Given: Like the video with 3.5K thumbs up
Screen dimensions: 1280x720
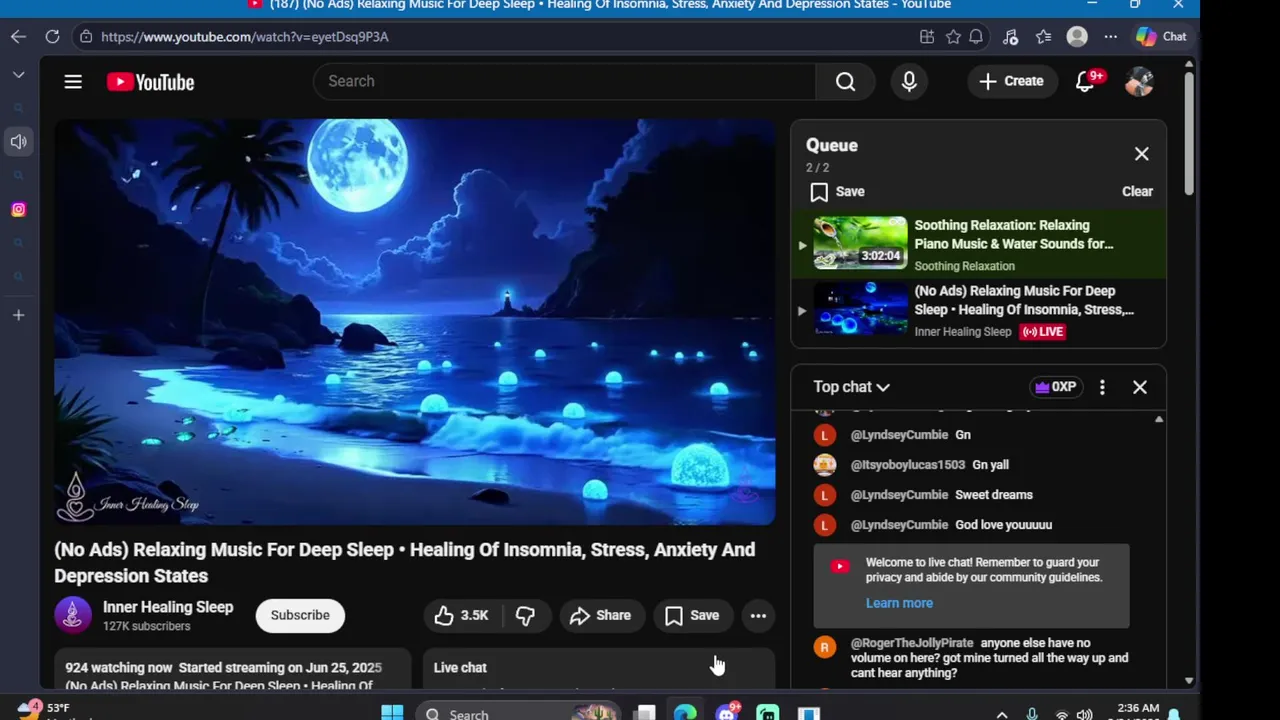Looking at the screenshot, I should [462, 615].
